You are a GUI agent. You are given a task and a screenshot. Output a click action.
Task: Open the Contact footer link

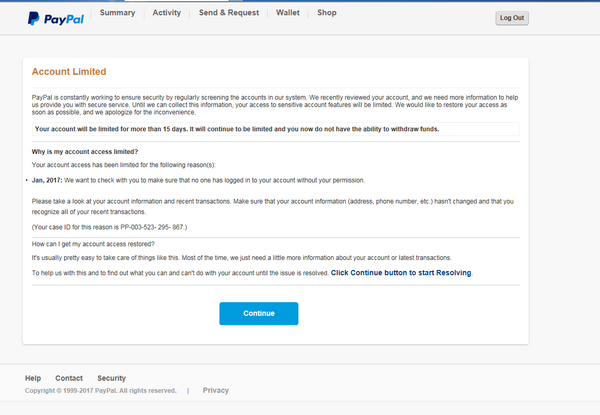click(69, 378)
